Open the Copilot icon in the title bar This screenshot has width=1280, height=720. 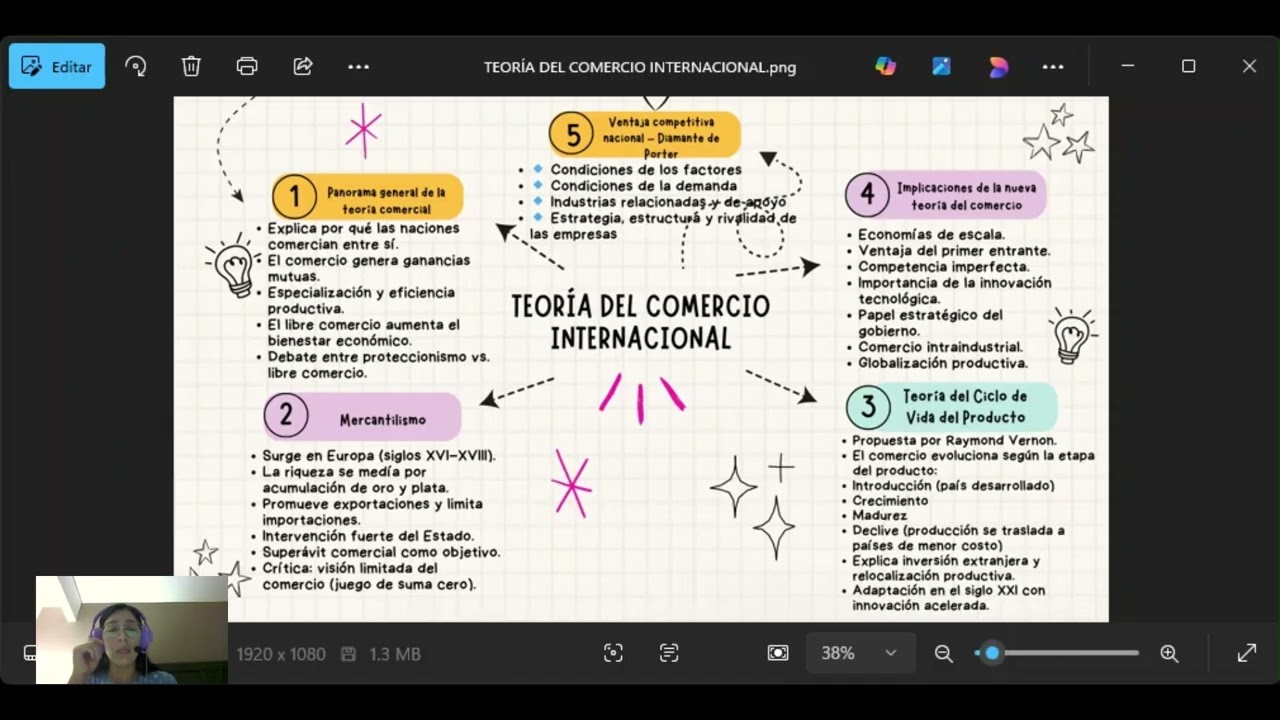(x=886, y=66)
